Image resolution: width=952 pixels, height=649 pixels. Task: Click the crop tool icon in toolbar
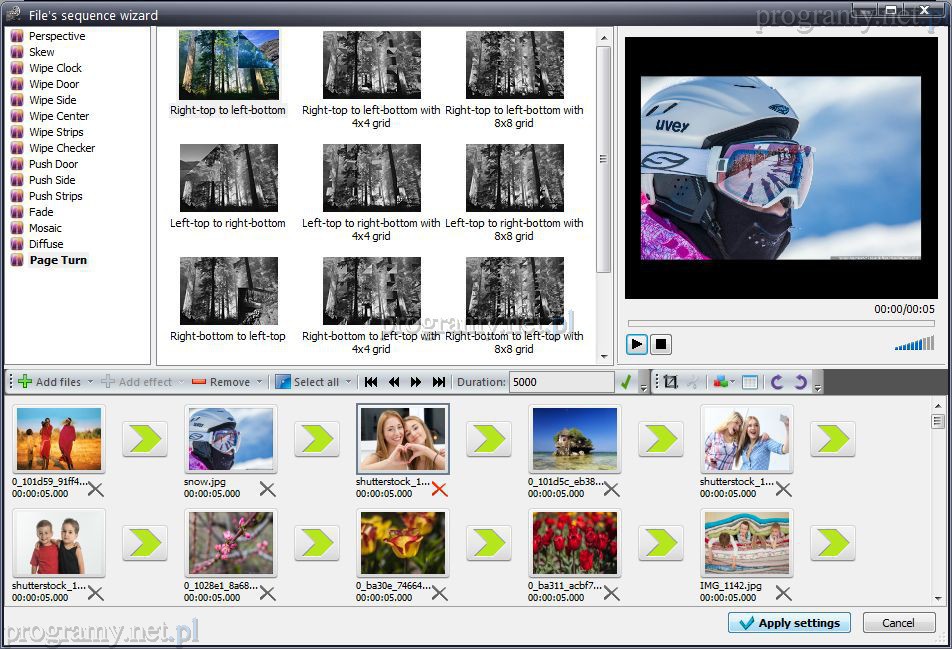coord(670,382)
